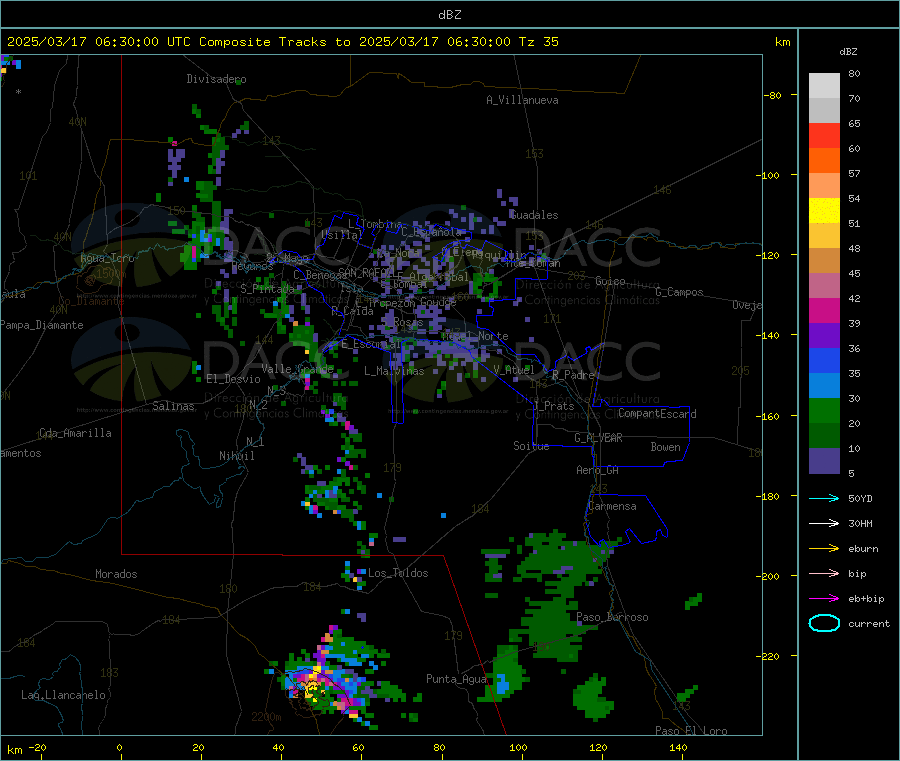Click the 'Lag.Llancanelo' map label

[63, 695]
